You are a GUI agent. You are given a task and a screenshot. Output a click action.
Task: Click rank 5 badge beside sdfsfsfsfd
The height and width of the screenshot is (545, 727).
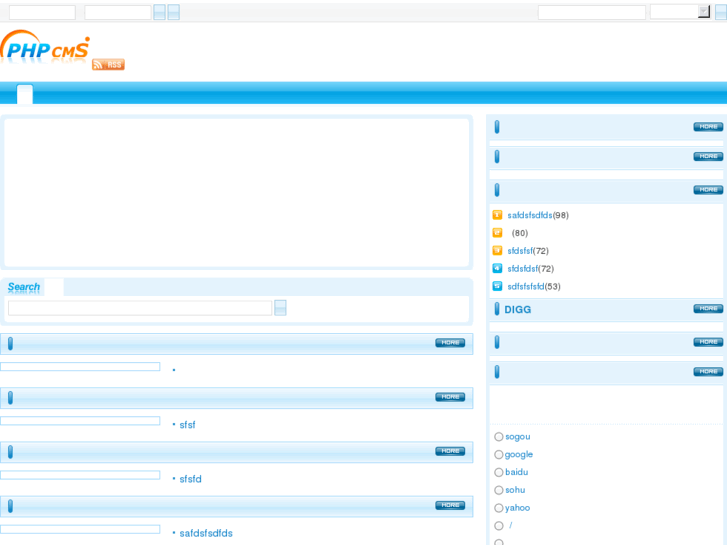tap(497, 286)
